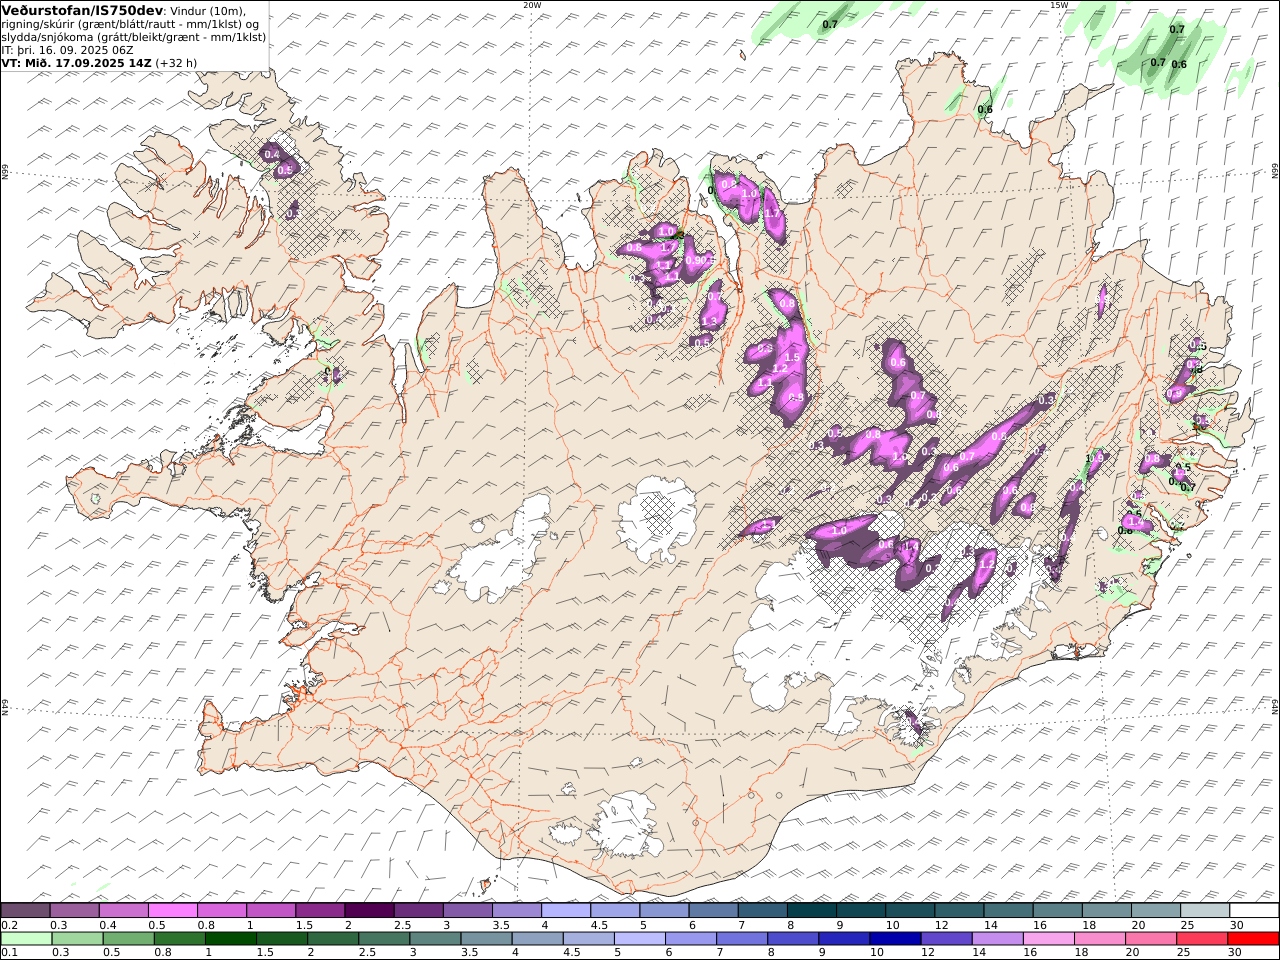1280x960 pixels.
Task: Pick the gray-blue 3.5–4 rain legend swatch
Action: click(486, 938)
